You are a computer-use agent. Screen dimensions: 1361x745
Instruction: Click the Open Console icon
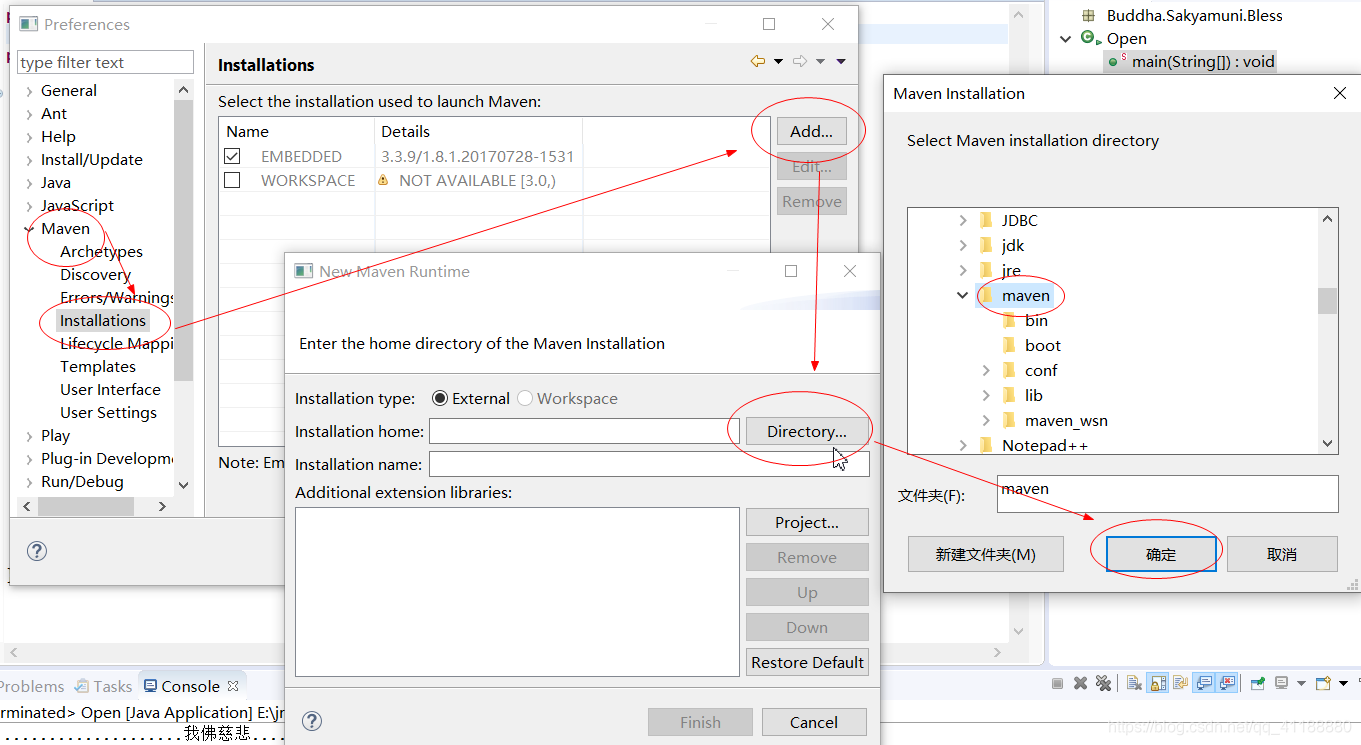point(1323,683)
